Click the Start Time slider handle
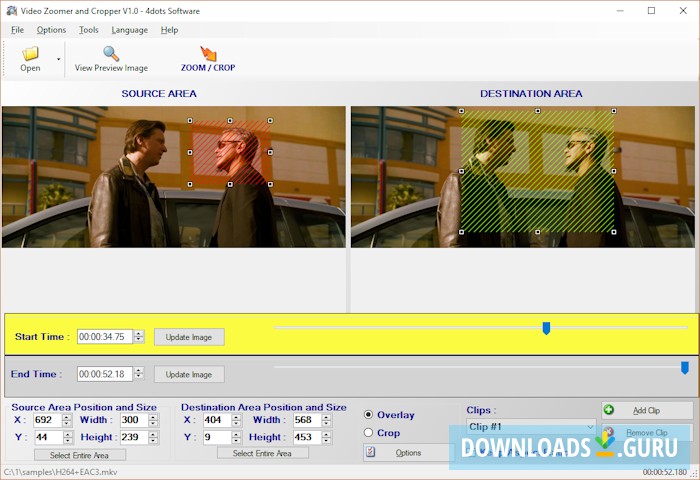 pyautogui.click(x=546, y=328)
